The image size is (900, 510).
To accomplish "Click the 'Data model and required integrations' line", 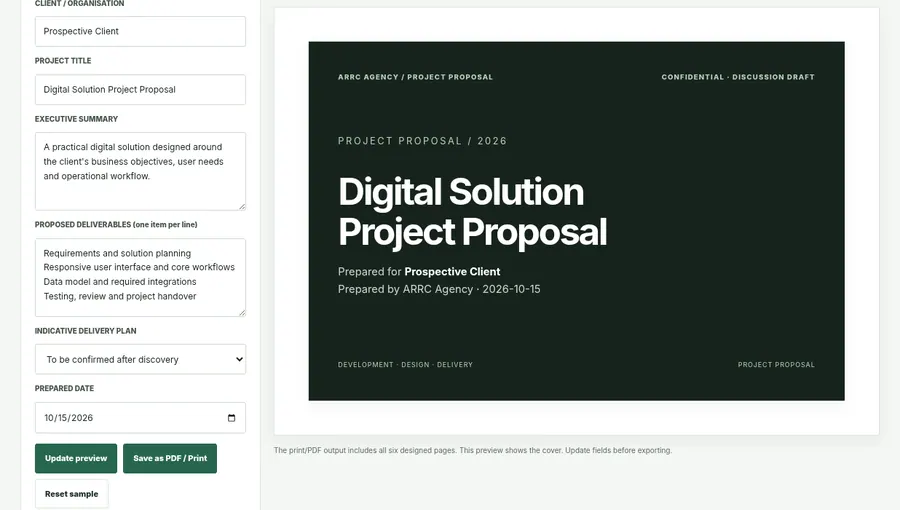I will 120,282.
